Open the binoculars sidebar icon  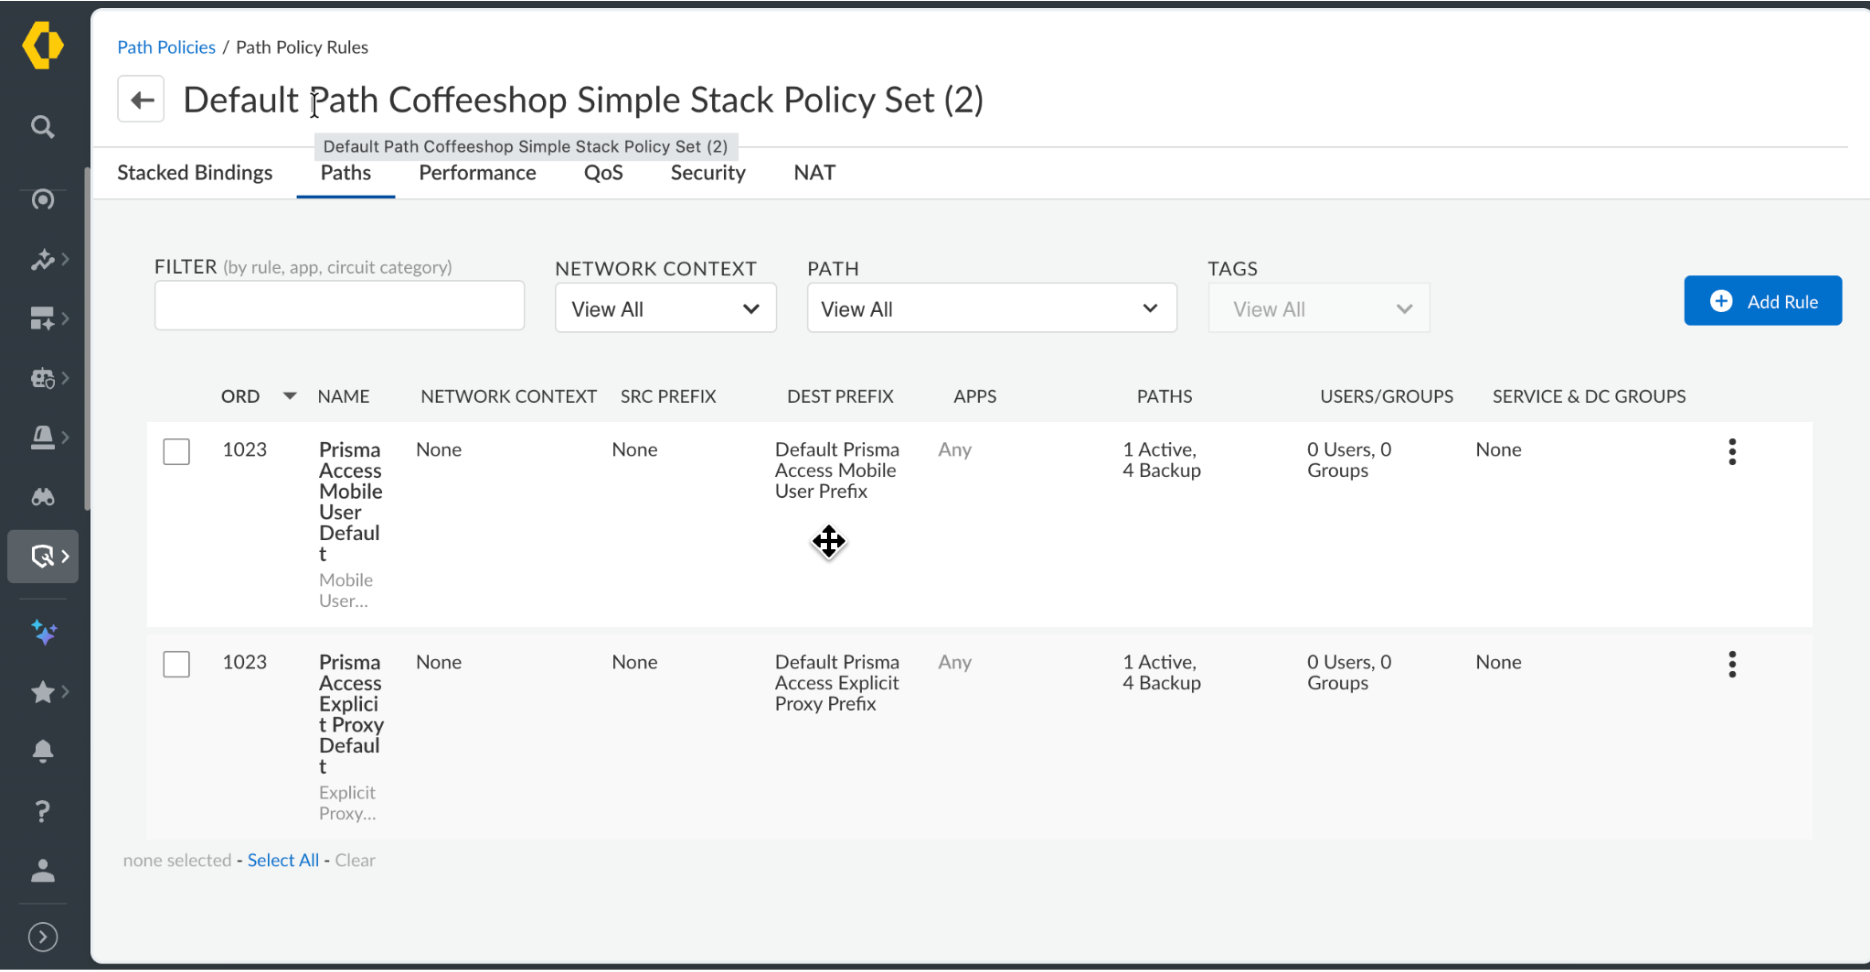click(42, 497)
